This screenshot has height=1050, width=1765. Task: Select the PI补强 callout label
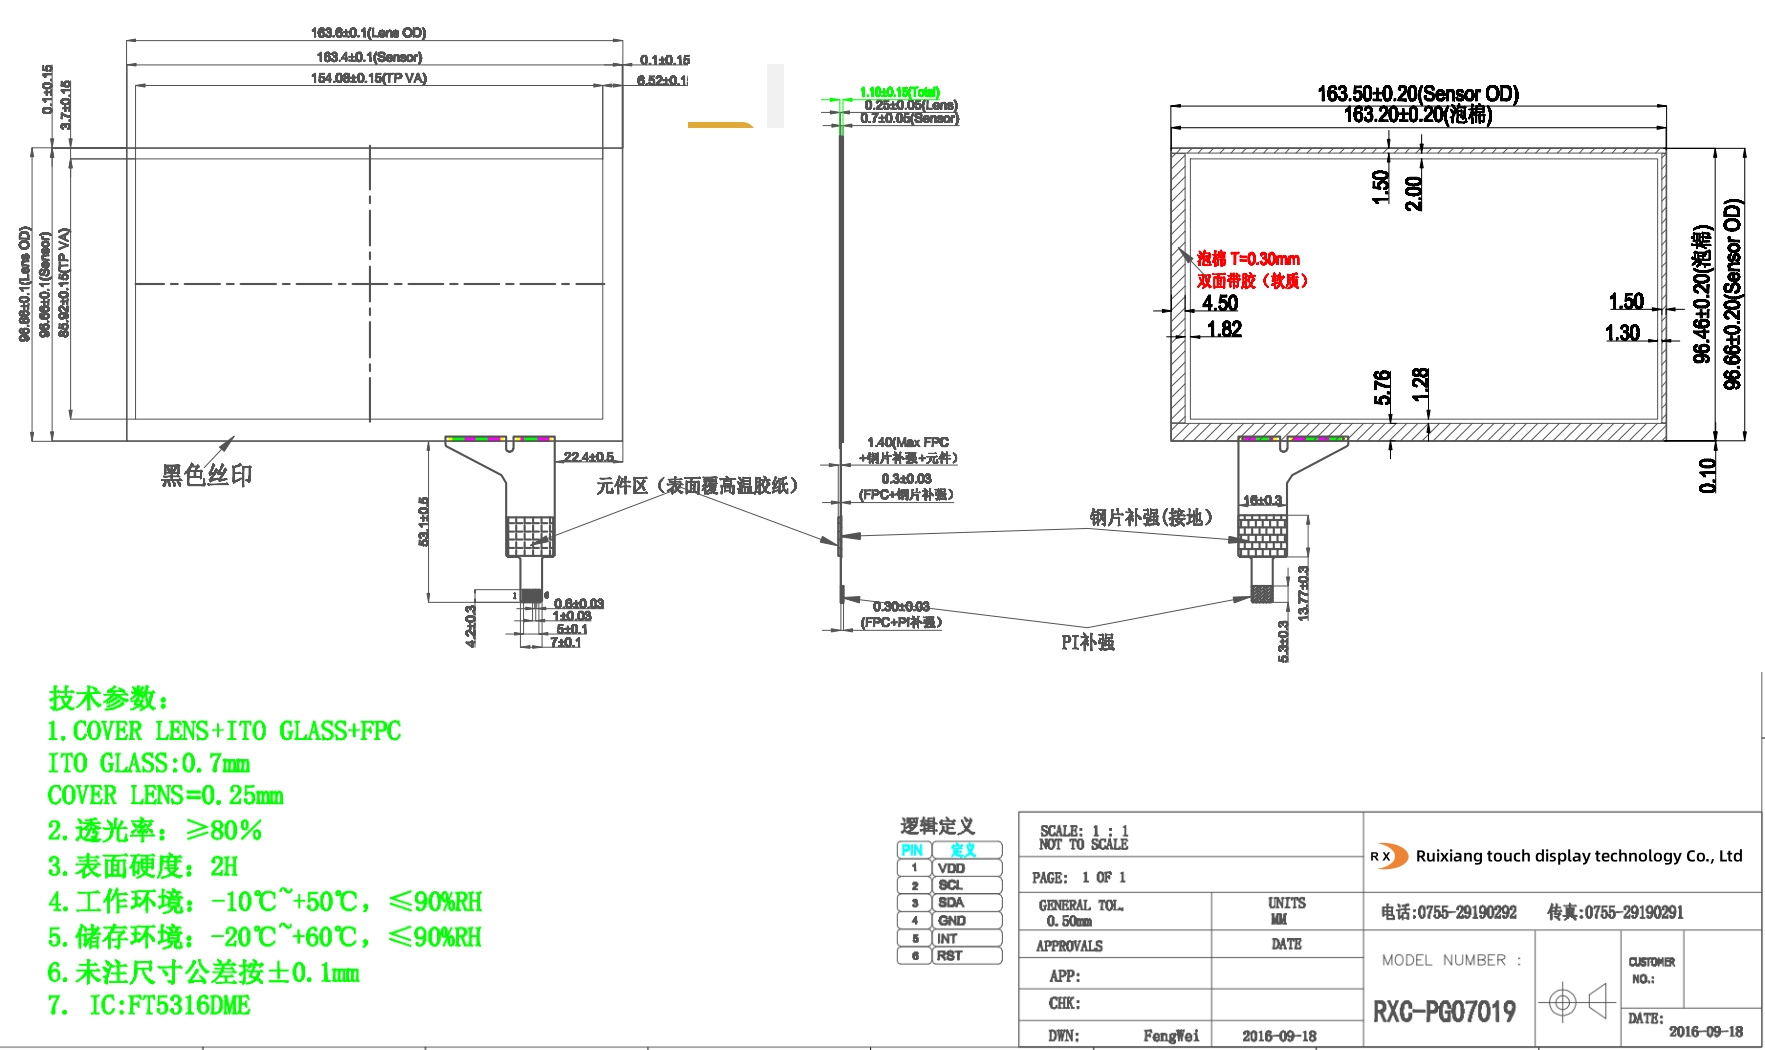pyautogui.click(x=1087, y=642)
